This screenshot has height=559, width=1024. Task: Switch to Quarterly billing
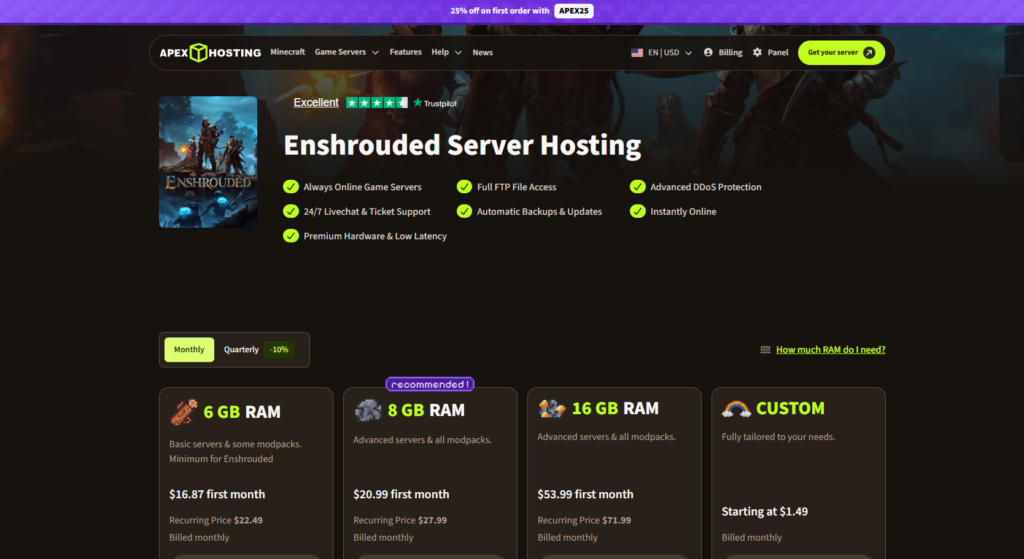(x=241, y=349)
